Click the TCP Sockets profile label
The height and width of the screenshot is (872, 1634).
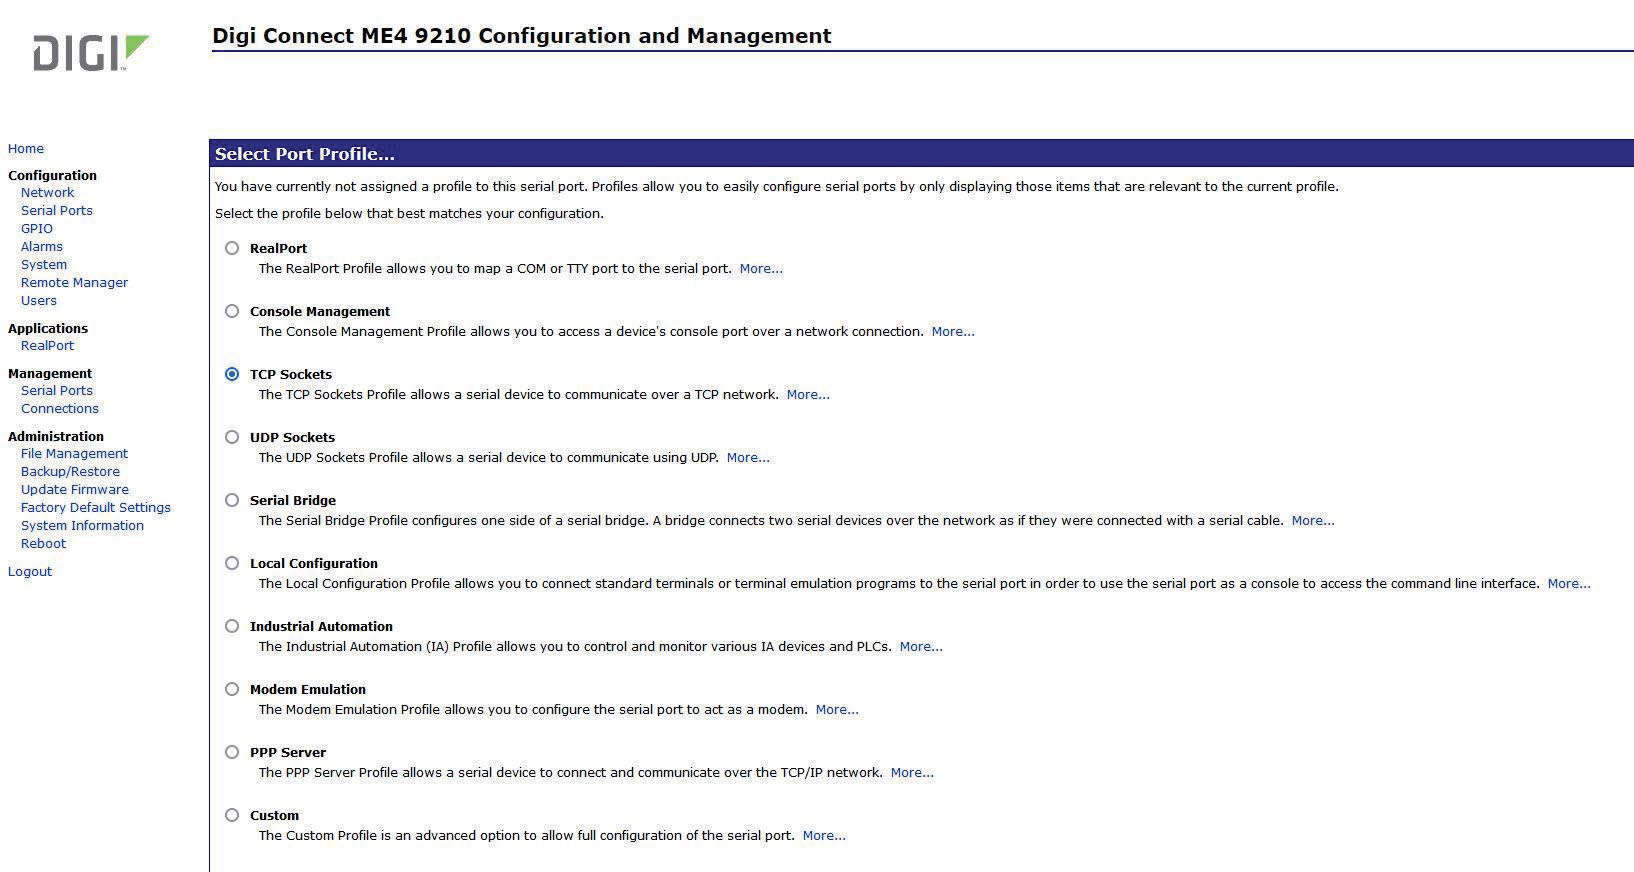(291, 374)
